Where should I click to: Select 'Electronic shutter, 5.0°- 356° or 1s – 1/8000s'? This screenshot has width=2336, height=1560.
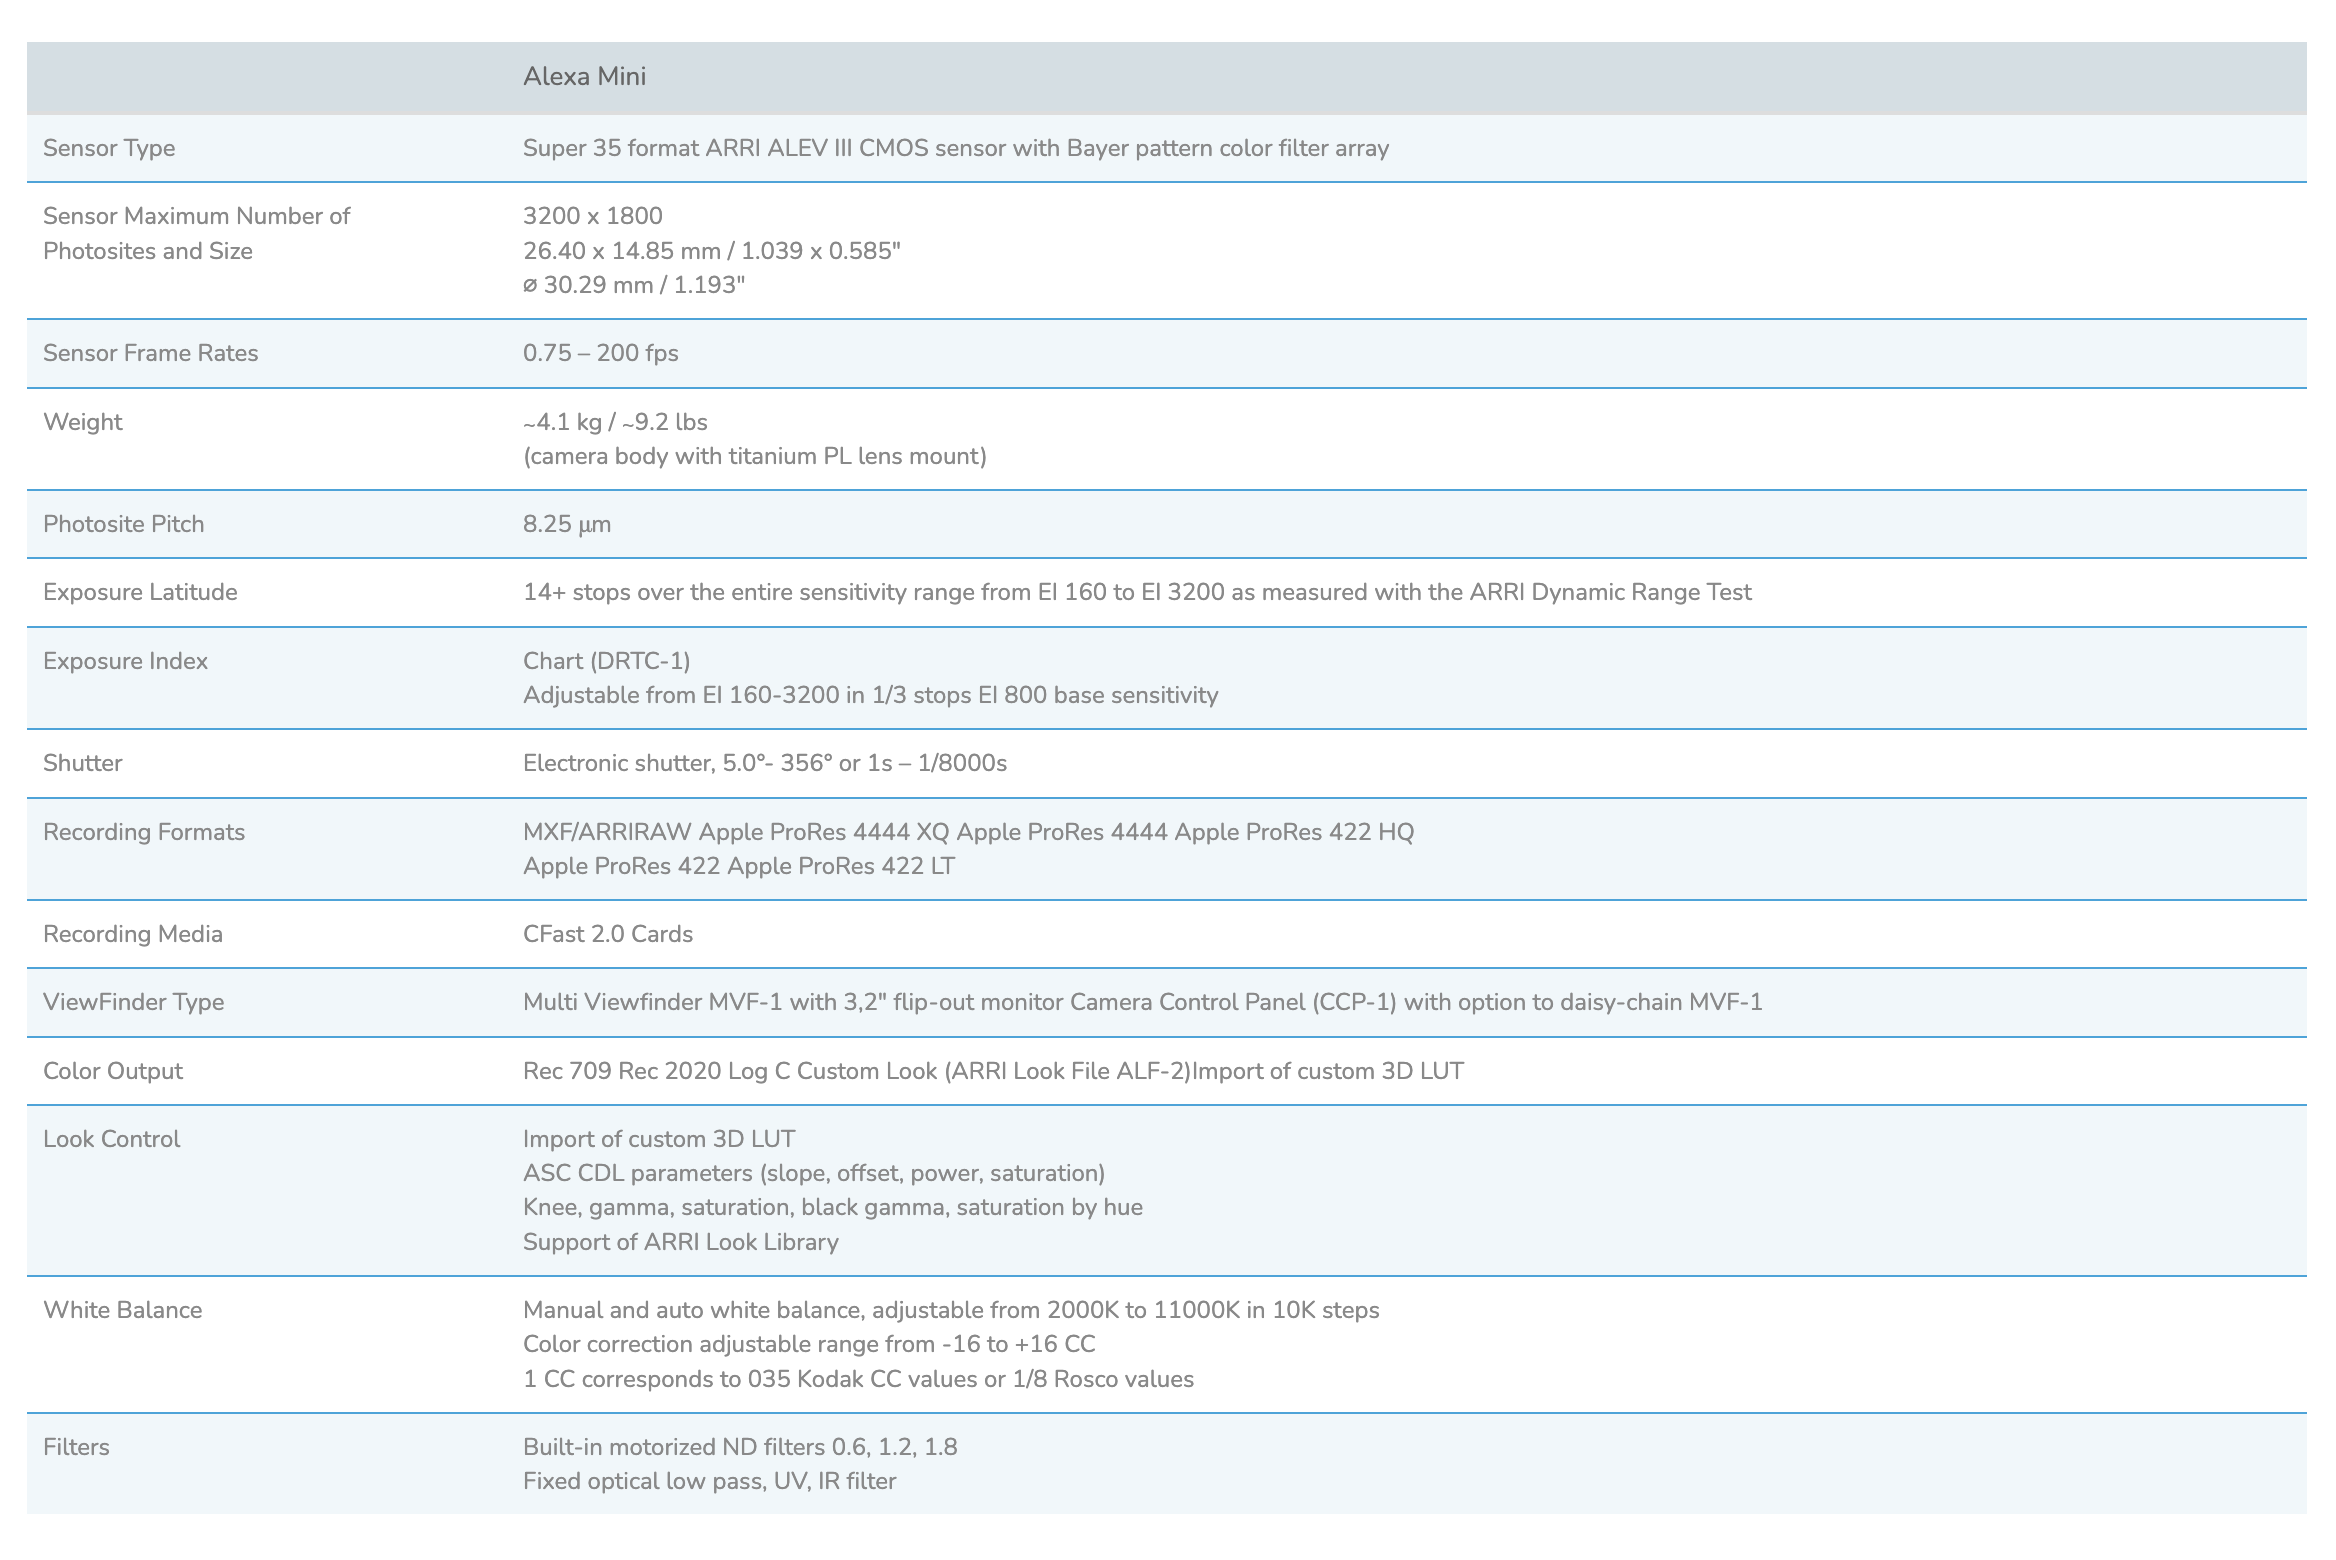(765, 763)
